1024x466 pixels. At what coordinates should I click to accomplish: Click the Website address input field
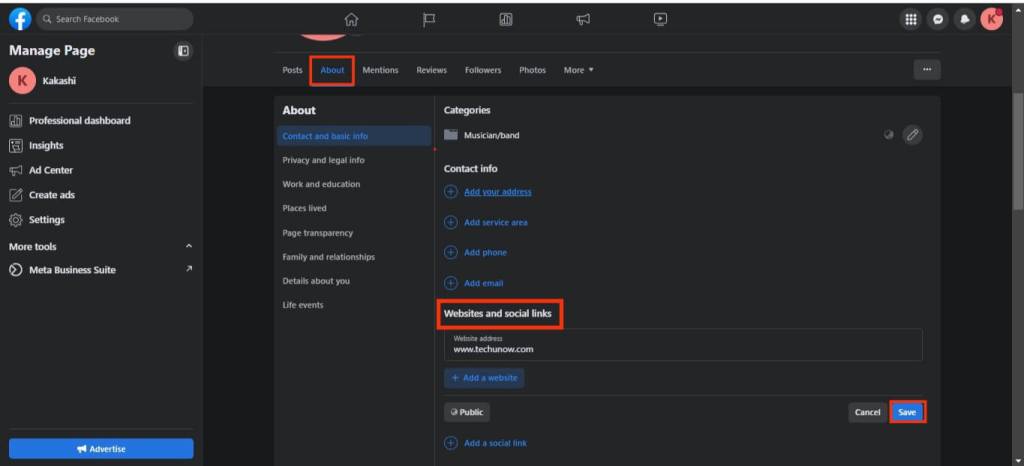point(683,345)
